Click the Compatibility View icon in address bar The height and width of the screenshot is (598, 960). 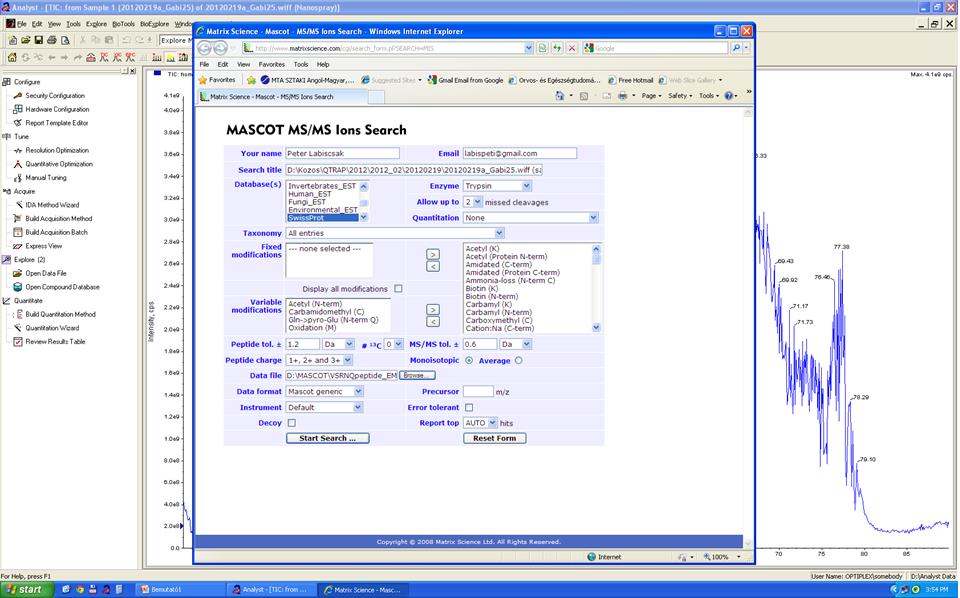point(542,48)
